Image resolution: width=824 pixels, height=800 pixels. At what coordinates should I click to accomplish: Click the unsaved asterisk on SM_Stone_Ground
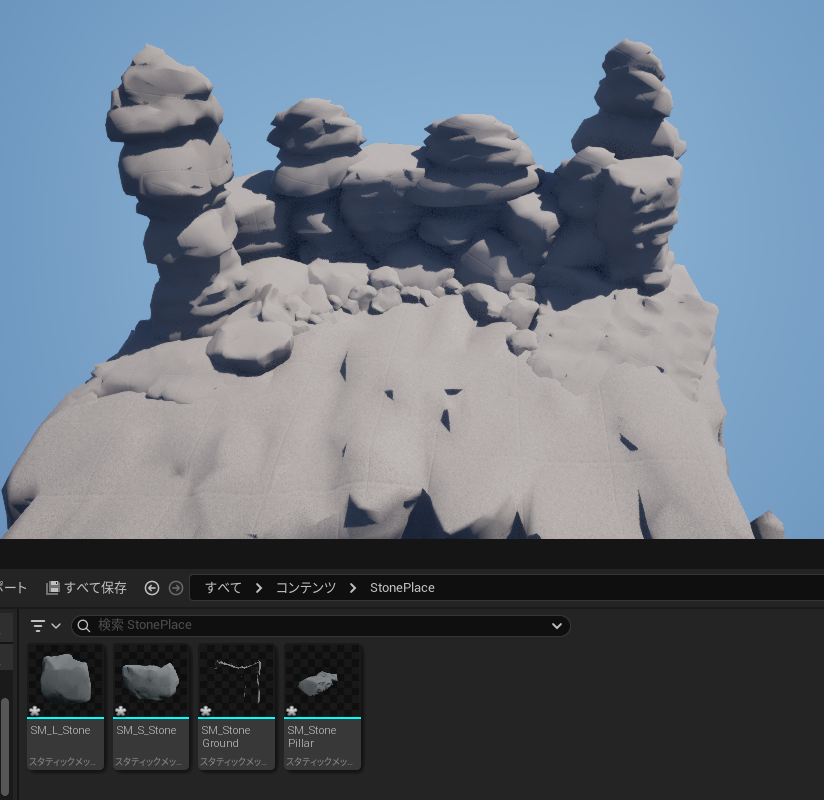click(x=206, y=711)
